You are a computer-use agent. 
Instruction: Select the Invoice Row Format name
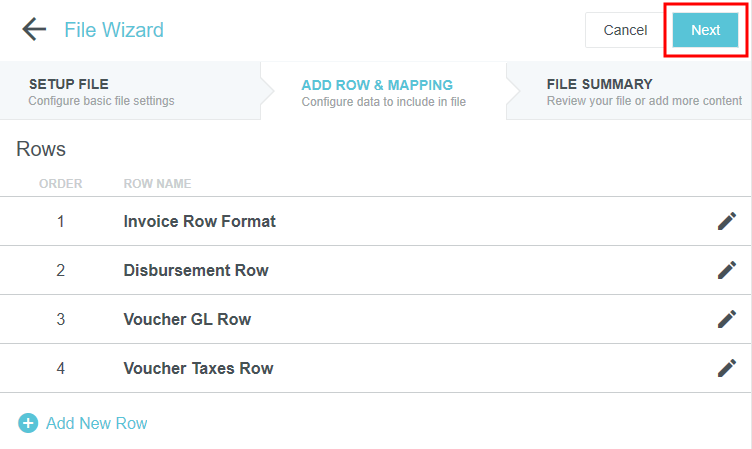pyautogui.click(x=199, y=221)
